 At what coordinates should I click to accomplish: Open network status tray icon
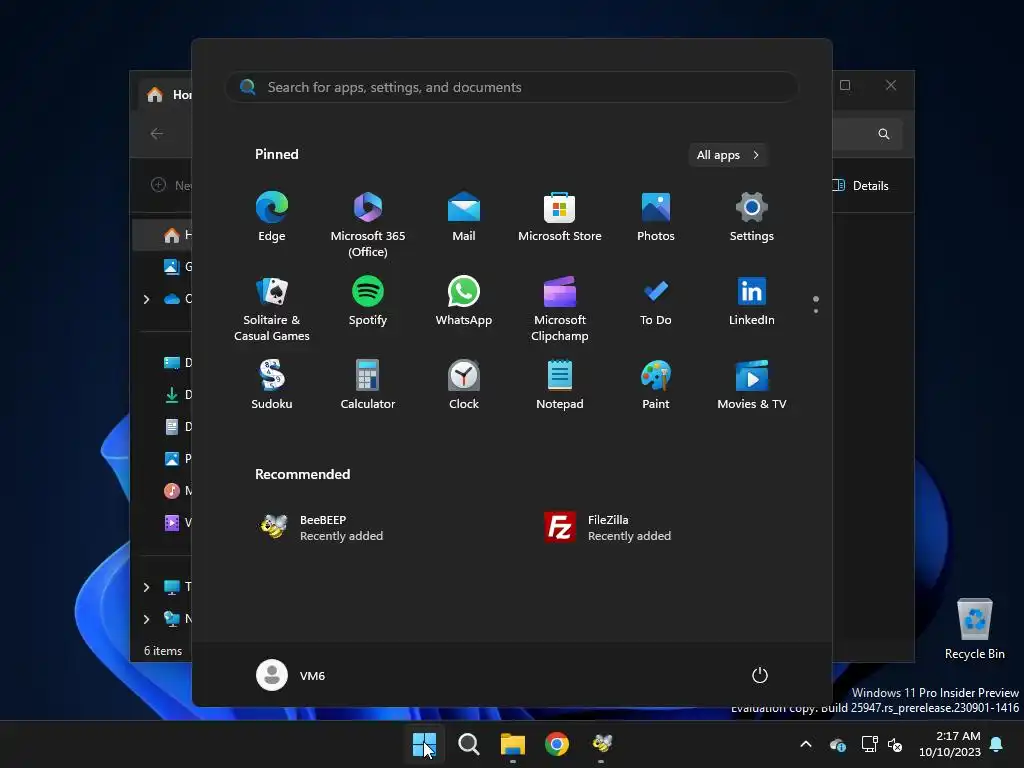[869, 744]
